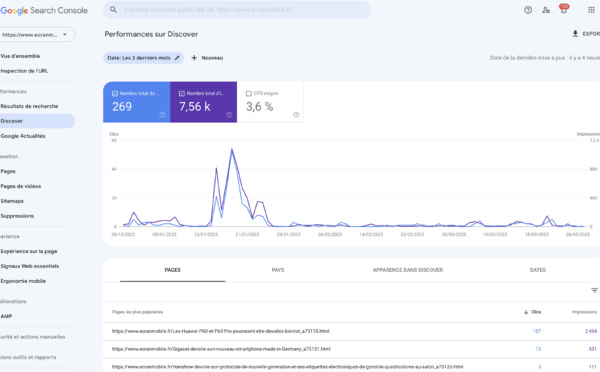Click the URL inspection search field
600x372 pixels.
coord(237,10)
